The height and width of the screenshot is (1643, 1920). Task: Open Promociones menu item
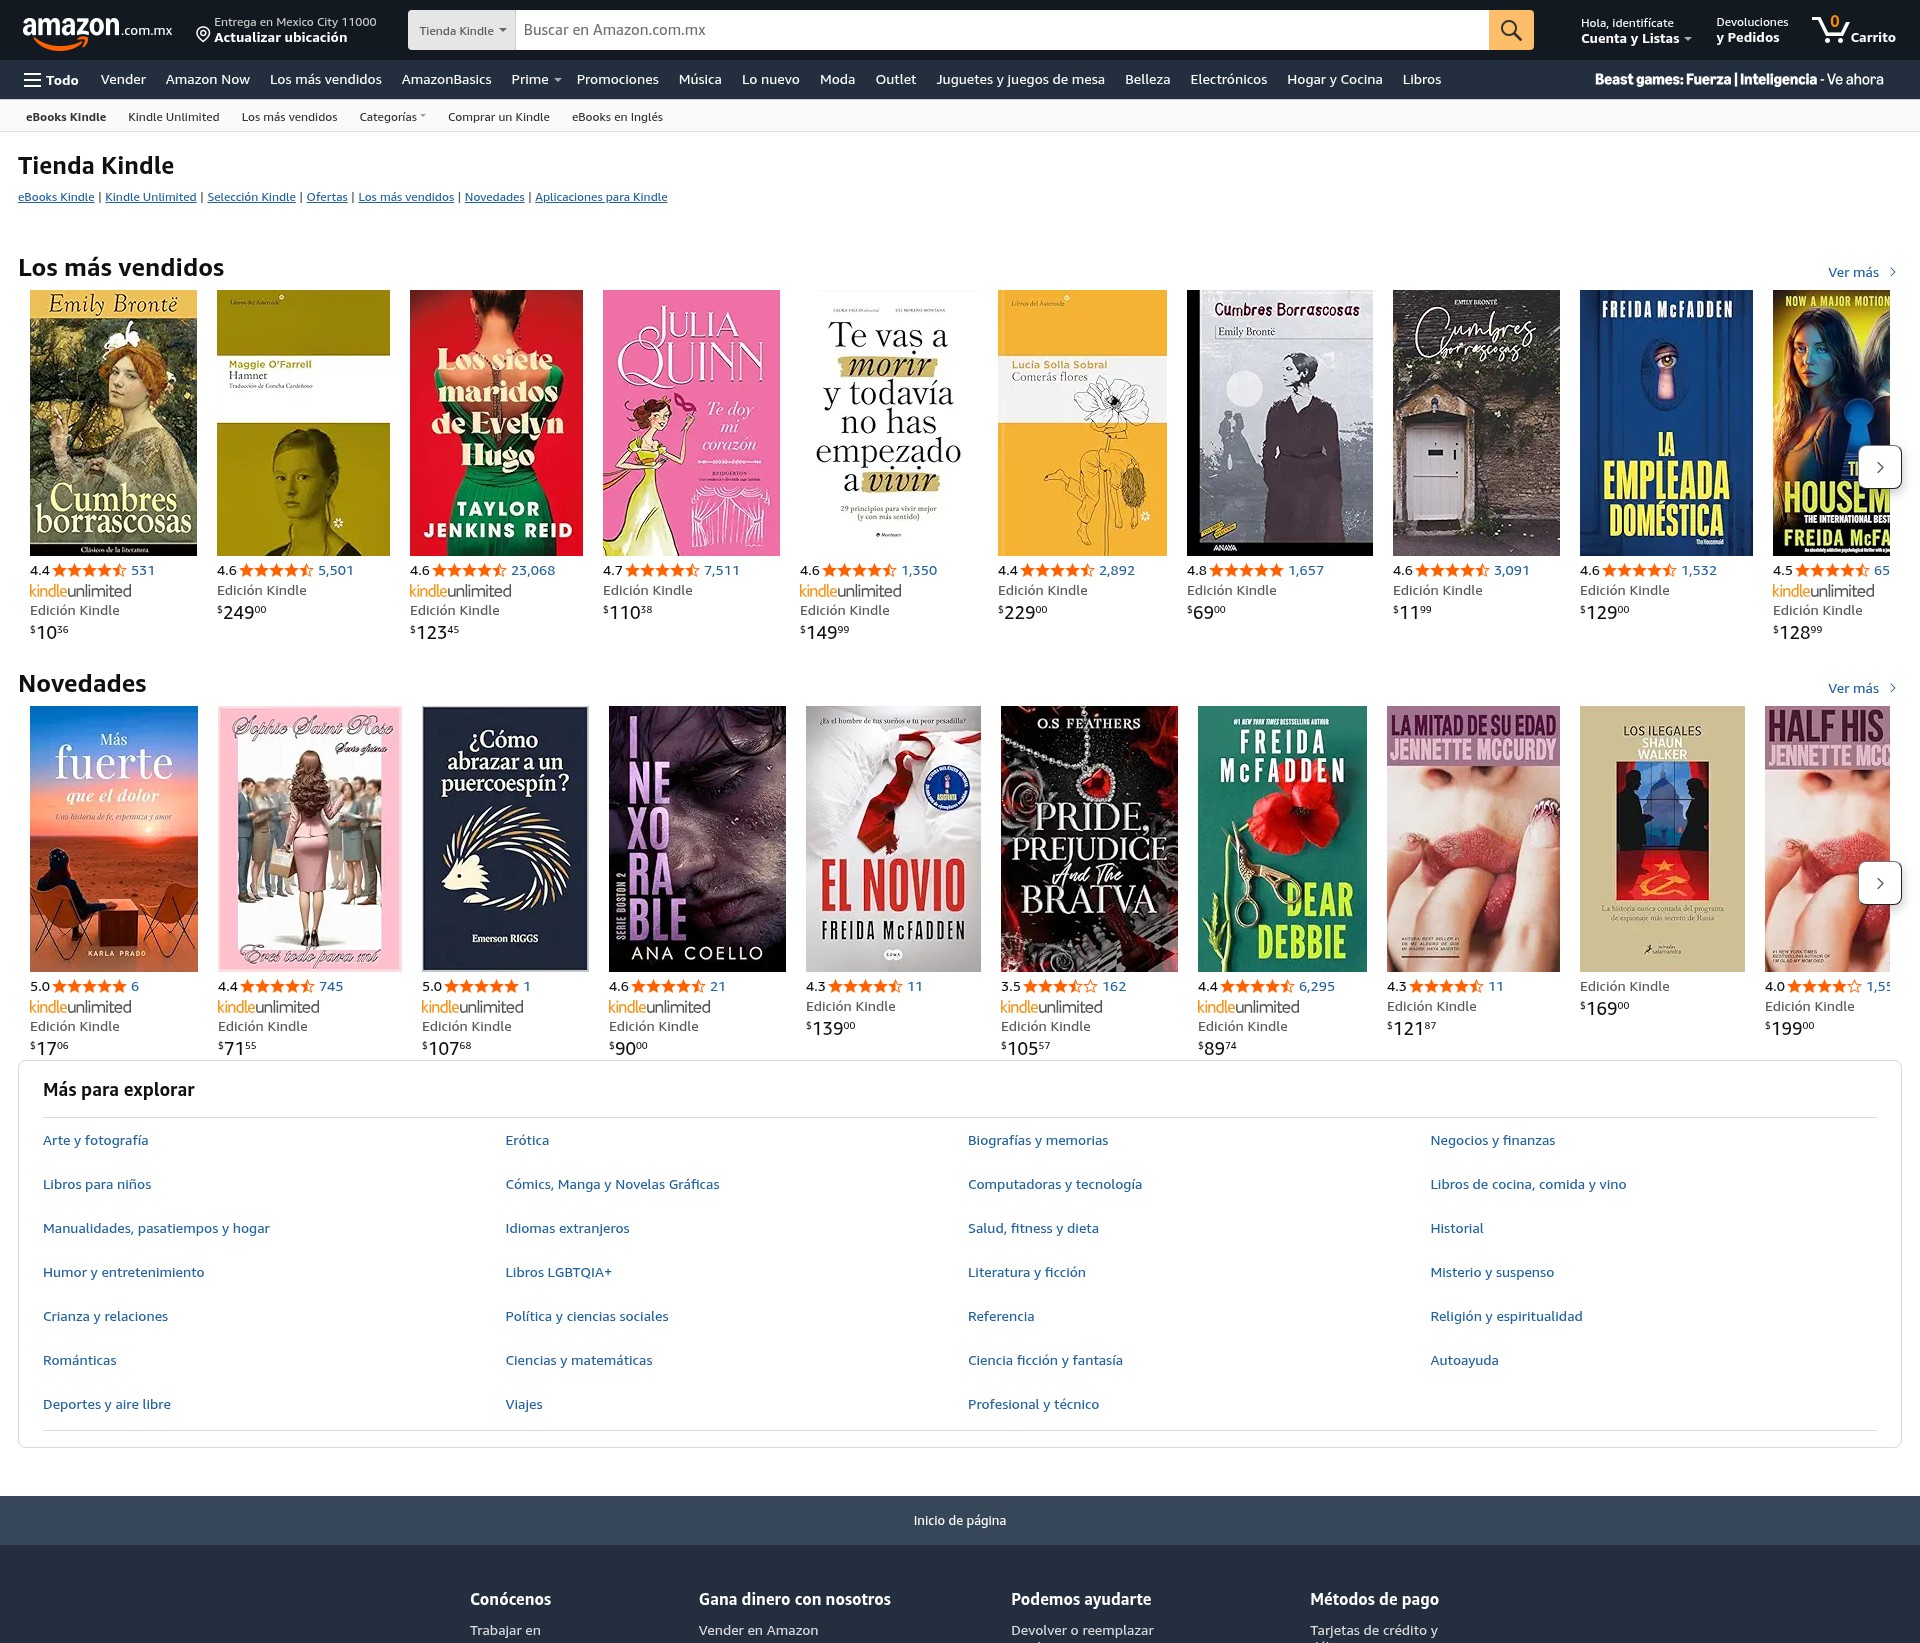pyautogui.click(x=618, y=80)
